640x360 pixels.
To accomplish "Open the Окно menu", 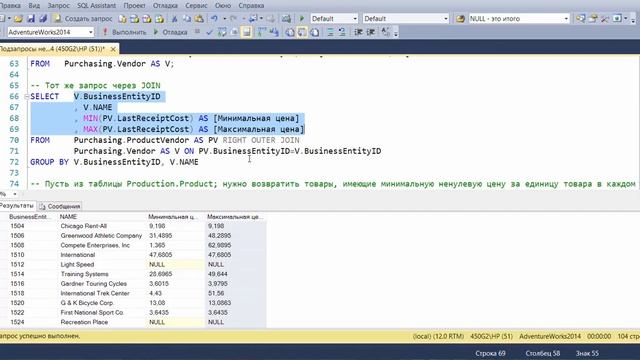I will [x=223, y=6].
